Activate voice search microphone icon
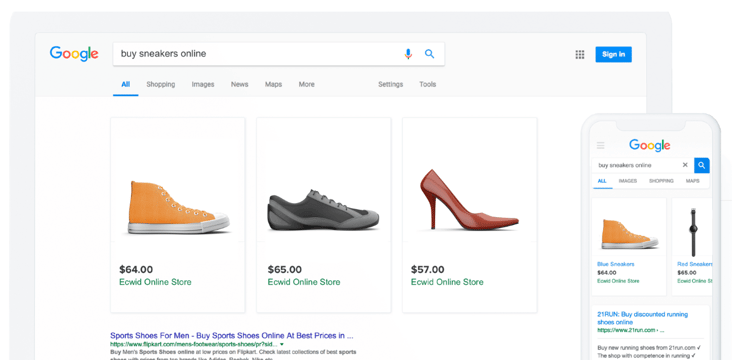The width and height of the screenshot is (732, 360). point(408,54)
